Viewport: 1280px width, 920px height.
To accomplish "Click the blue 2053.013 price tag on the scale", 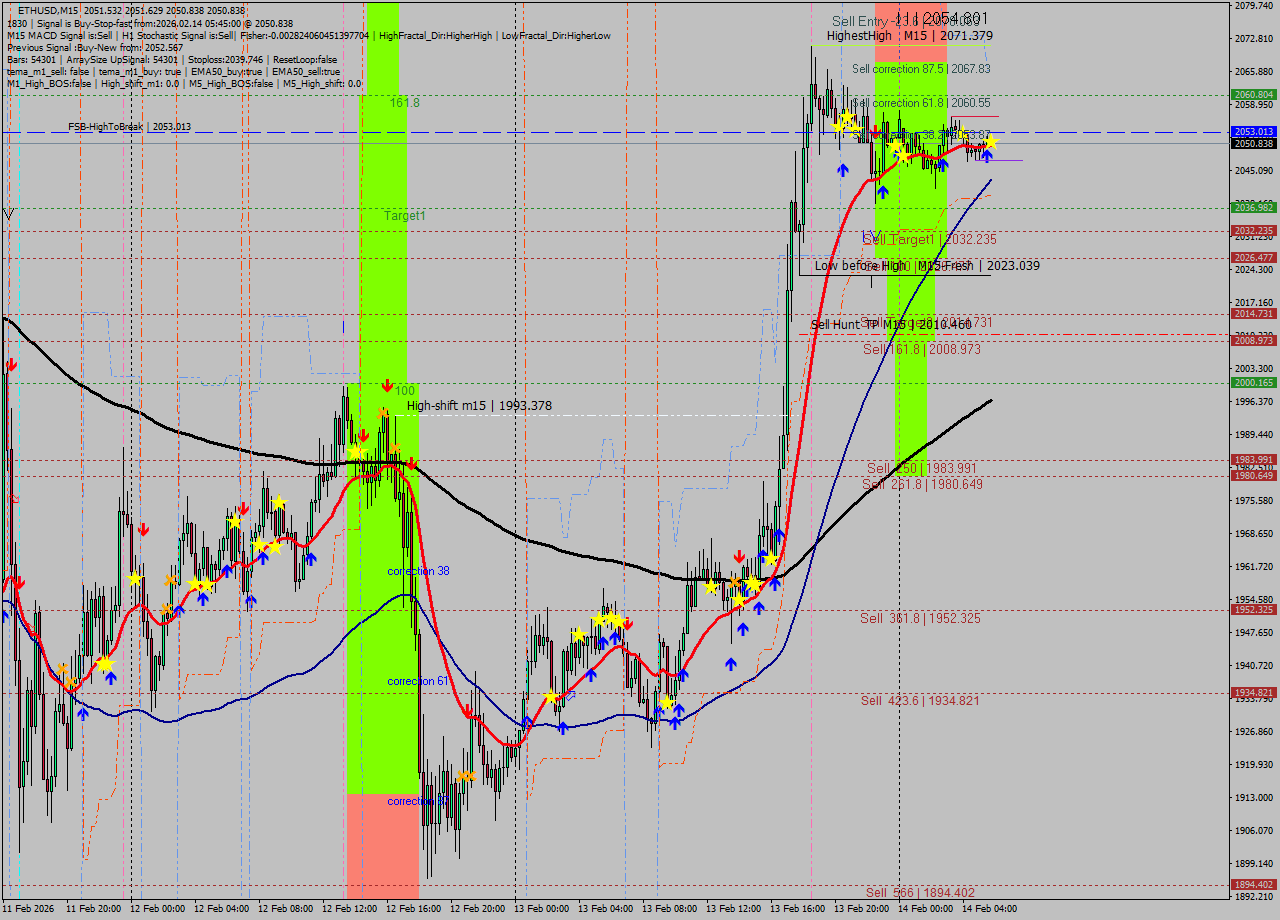I will pos(1253,131).
